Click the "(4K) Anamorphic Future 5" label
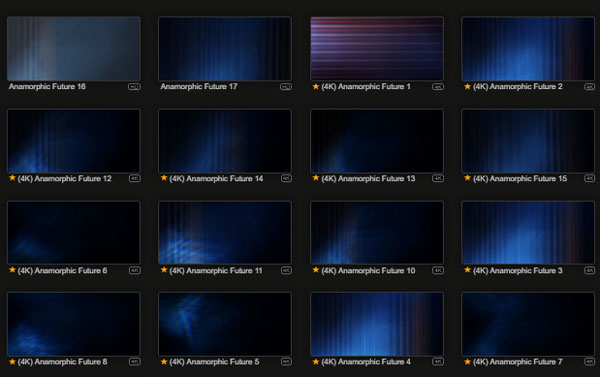The width and height of the screenshot is (600, 377). point(214,362)
